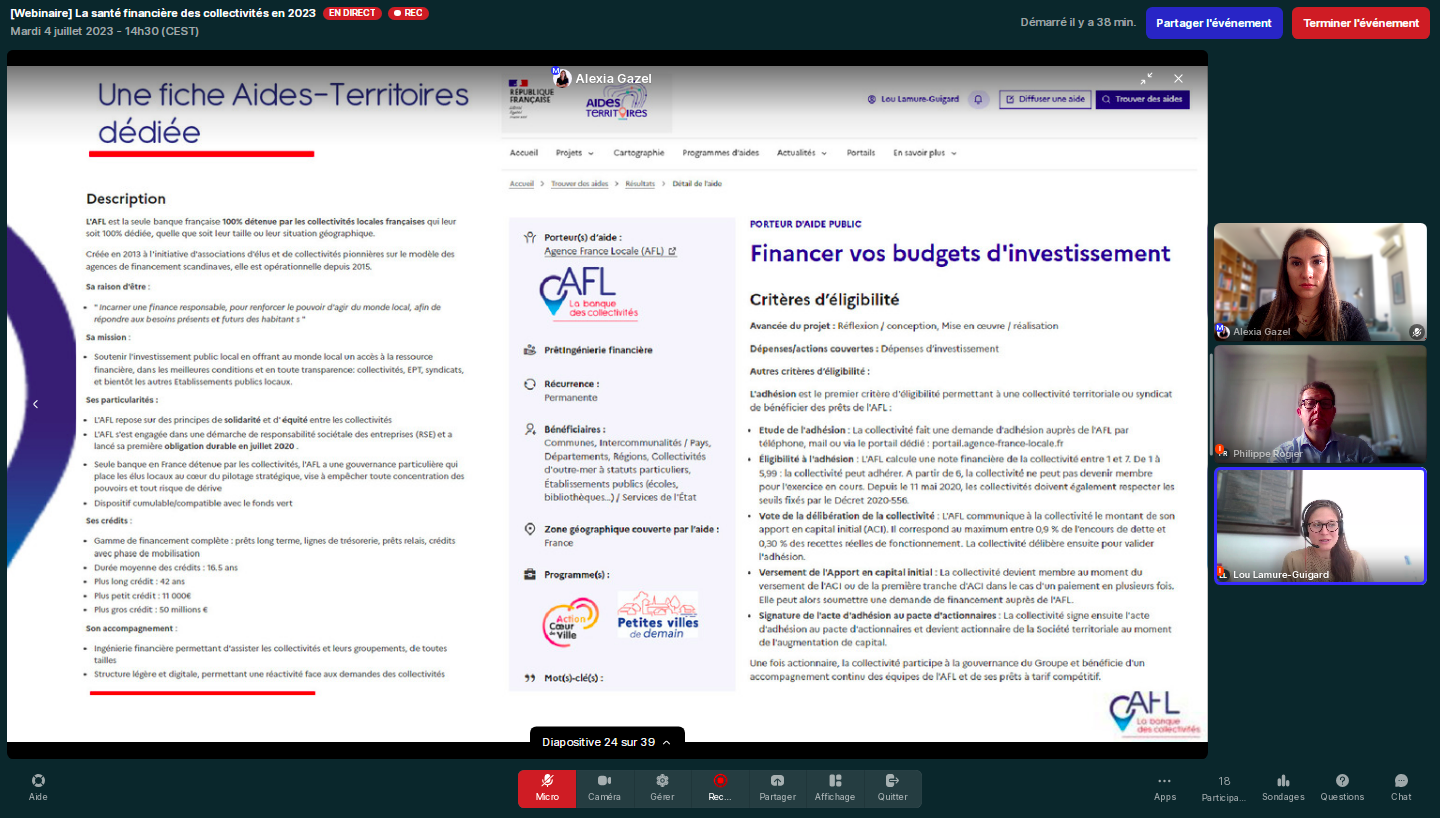Open the Partager screen-share control
1440x818 pixels.
777,788
